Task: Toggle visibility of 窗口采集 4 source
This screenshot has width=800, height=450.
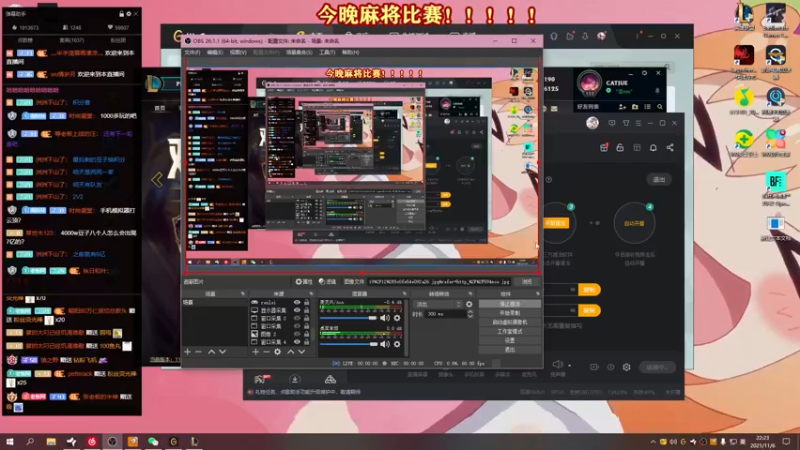Action: click(297, 342)
